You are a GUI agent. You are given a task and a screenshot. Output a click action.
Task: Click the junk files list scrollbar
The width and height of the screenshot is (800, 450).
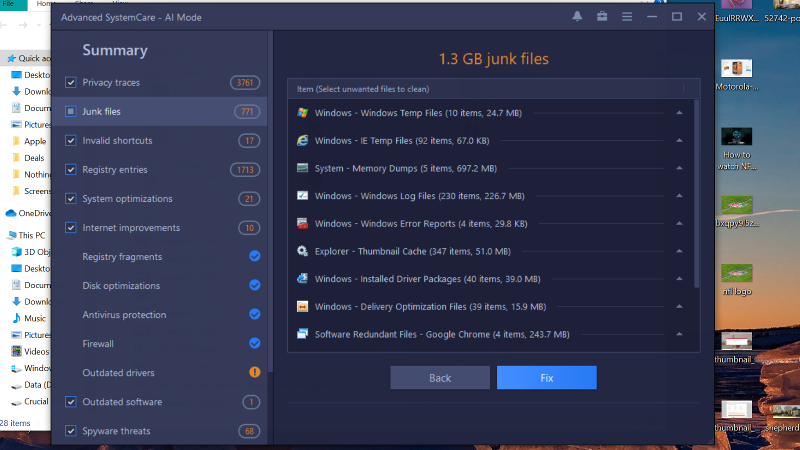(x=696, y=194)
